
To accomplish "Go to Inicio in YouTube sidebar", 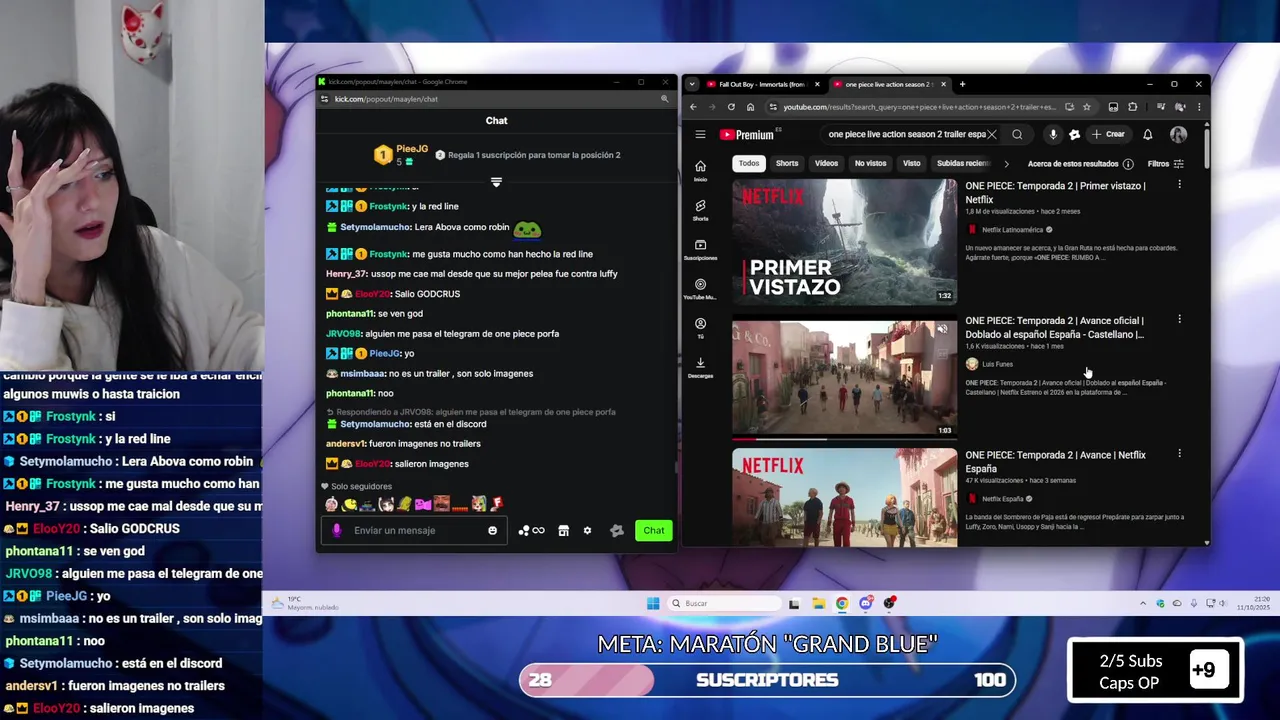I will coord(700,170).
